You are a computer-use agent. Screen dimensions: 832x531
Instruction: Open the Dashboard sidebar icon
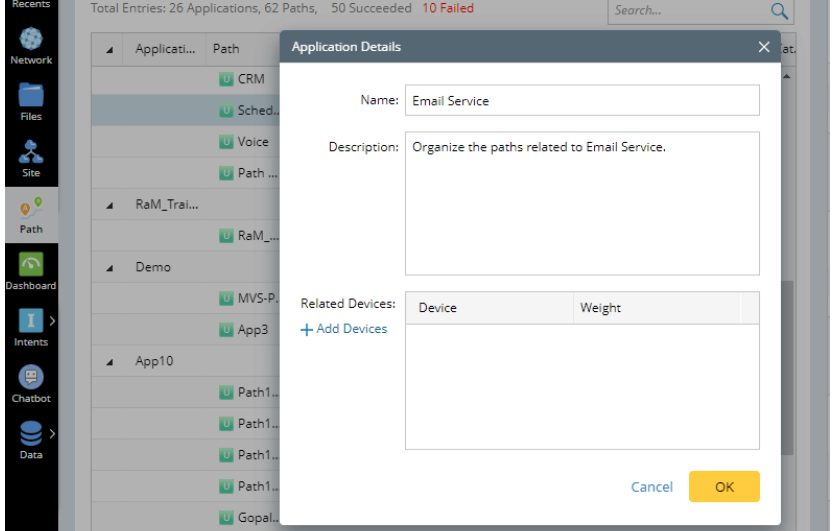31,269
